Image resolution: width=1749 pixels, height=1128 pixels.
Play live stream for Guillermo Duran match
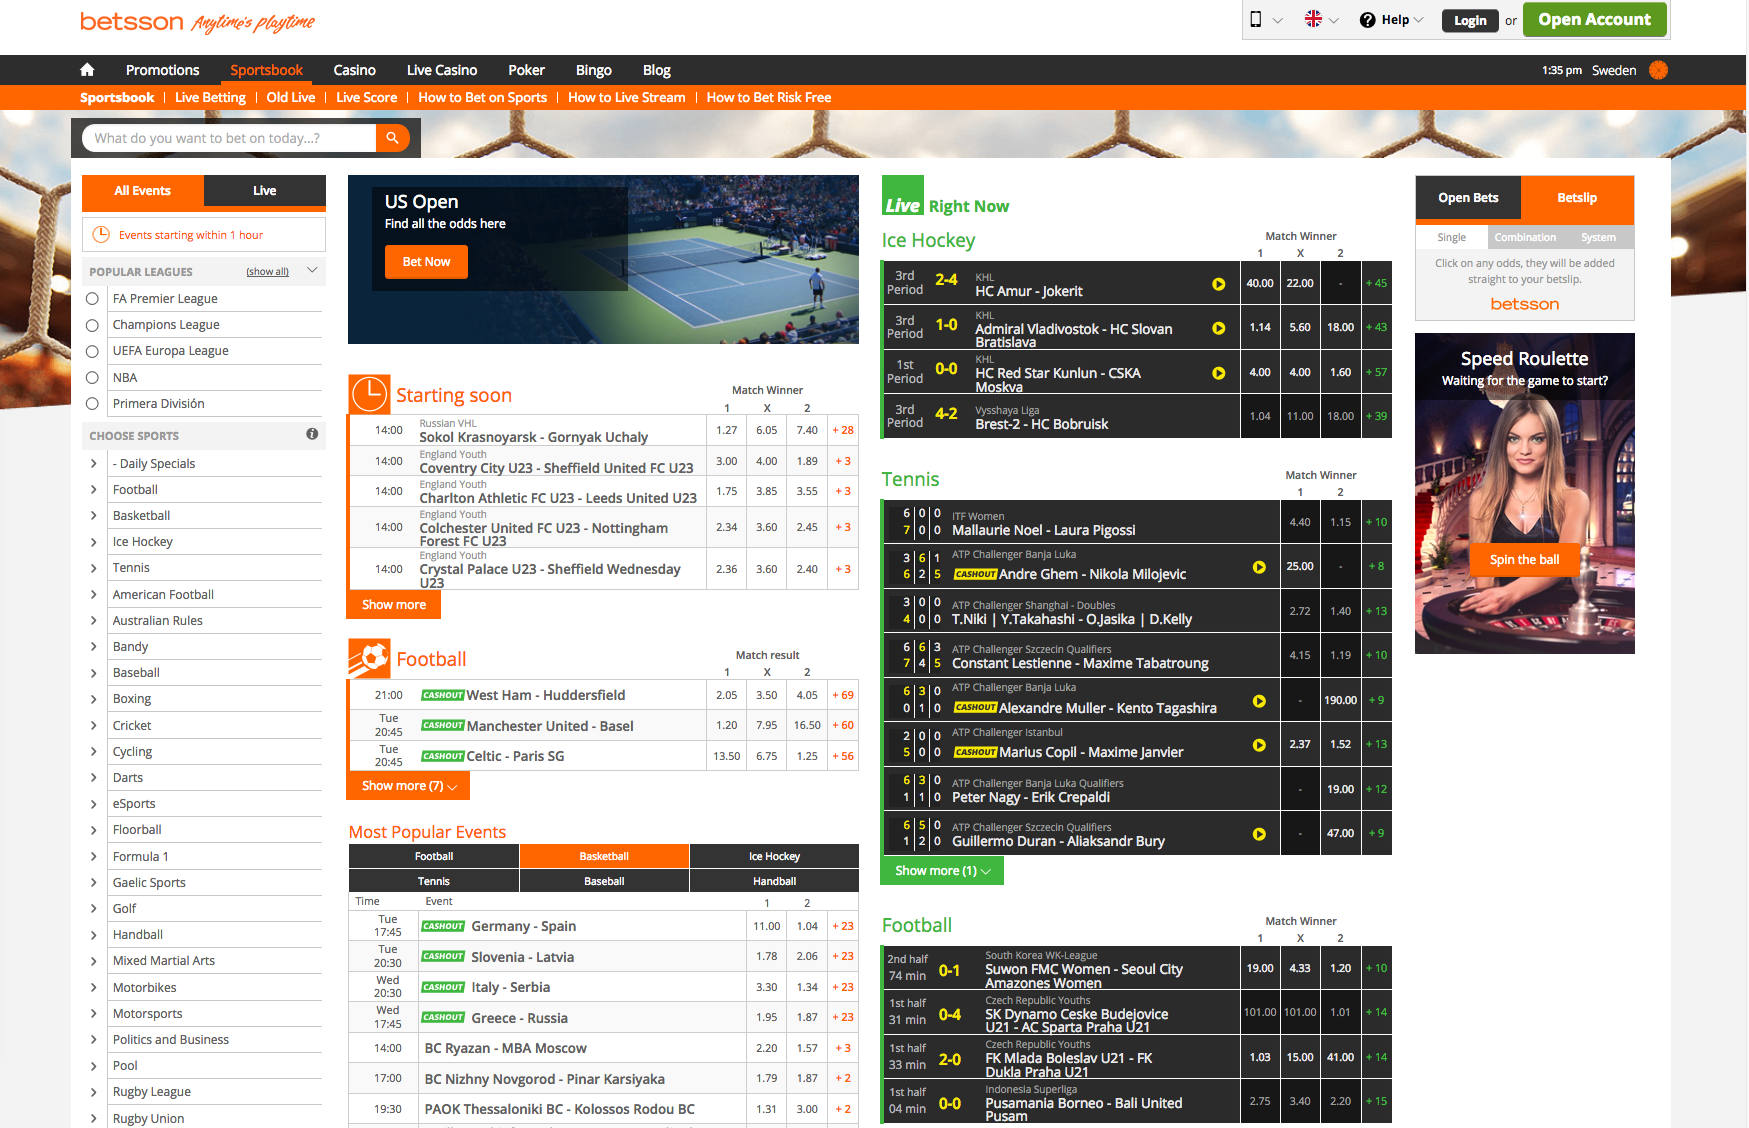click(1259, 834)
